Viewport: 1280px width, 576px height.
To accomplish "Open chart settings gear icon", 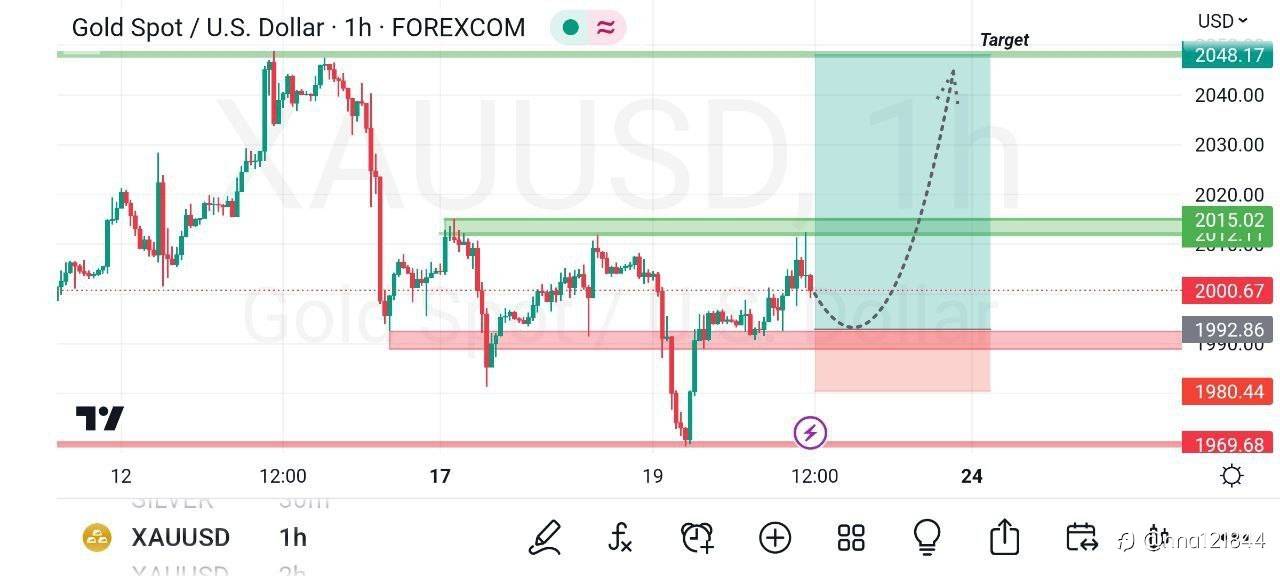I will click(1232, 476).
